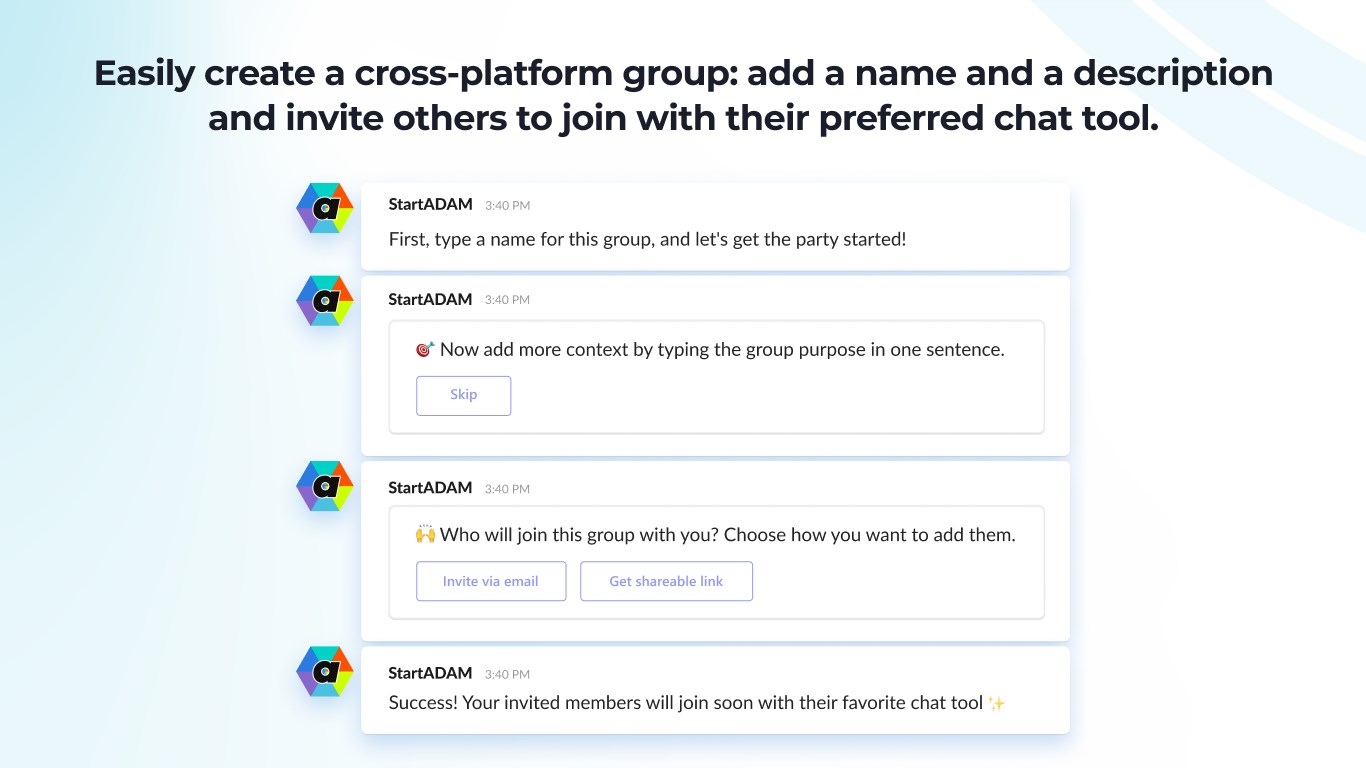Click the raised hands emoji before 'Who will join'
1366x768 pixels.
tap(425, 535)
